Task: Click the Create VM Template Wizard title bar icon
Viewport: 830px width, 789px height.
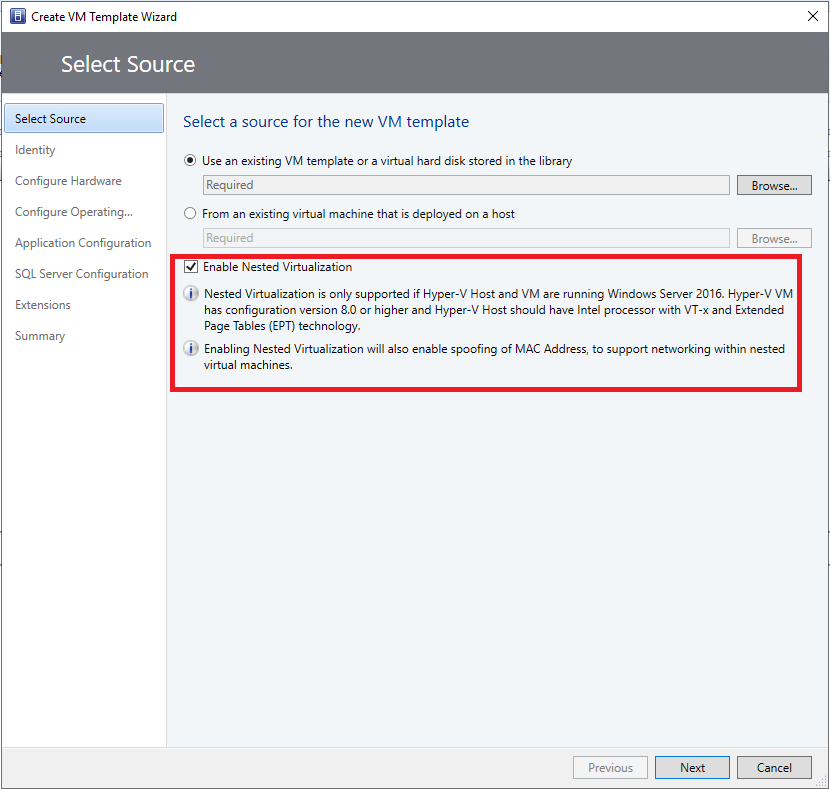Action: click(17, 16)
